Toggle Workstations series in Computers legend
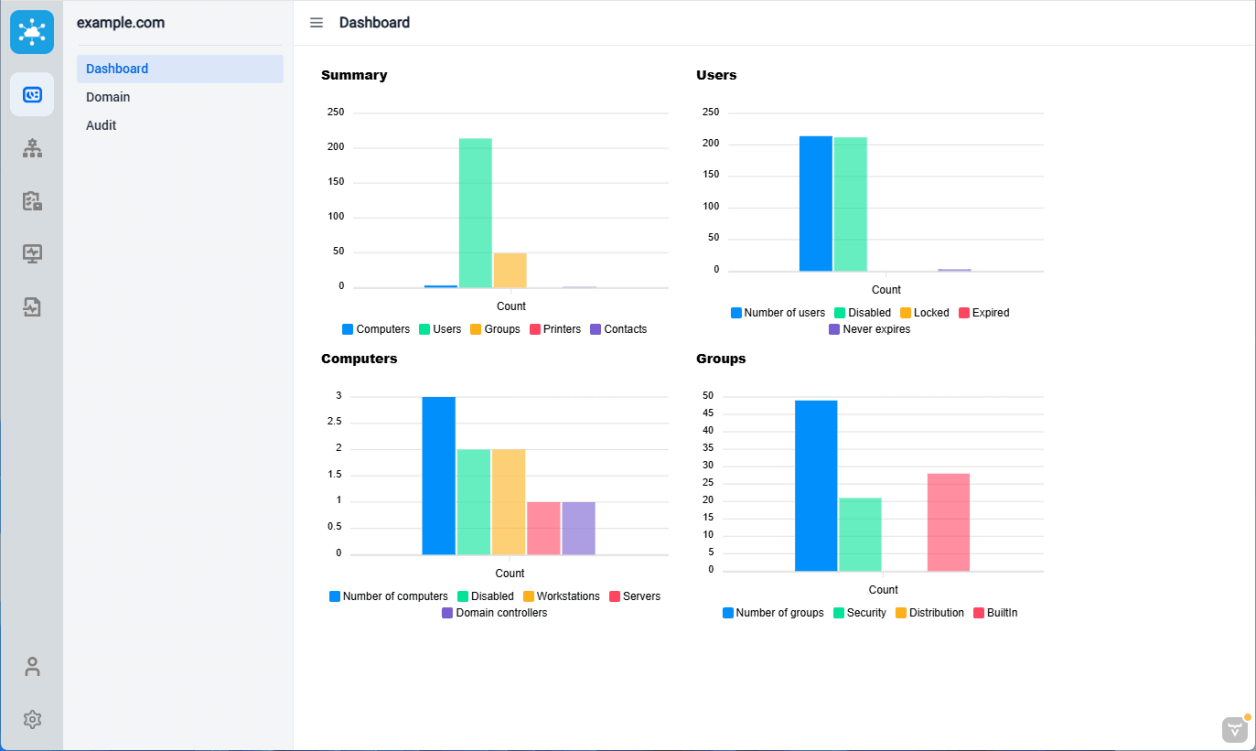Image resolution: width=1256 pixels, height=751 pixels. click(561, 596)
